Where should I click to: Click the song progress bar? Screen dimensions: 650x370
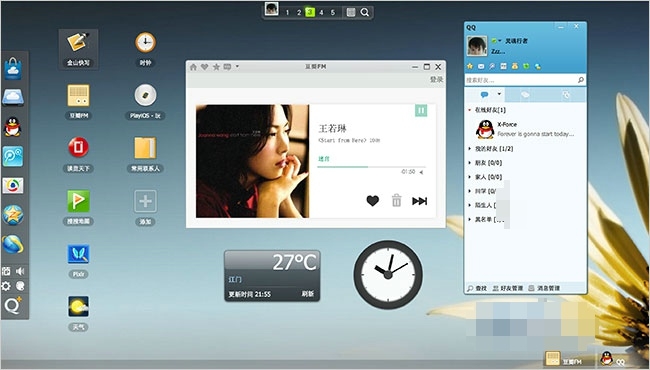(x=371, y=167)
